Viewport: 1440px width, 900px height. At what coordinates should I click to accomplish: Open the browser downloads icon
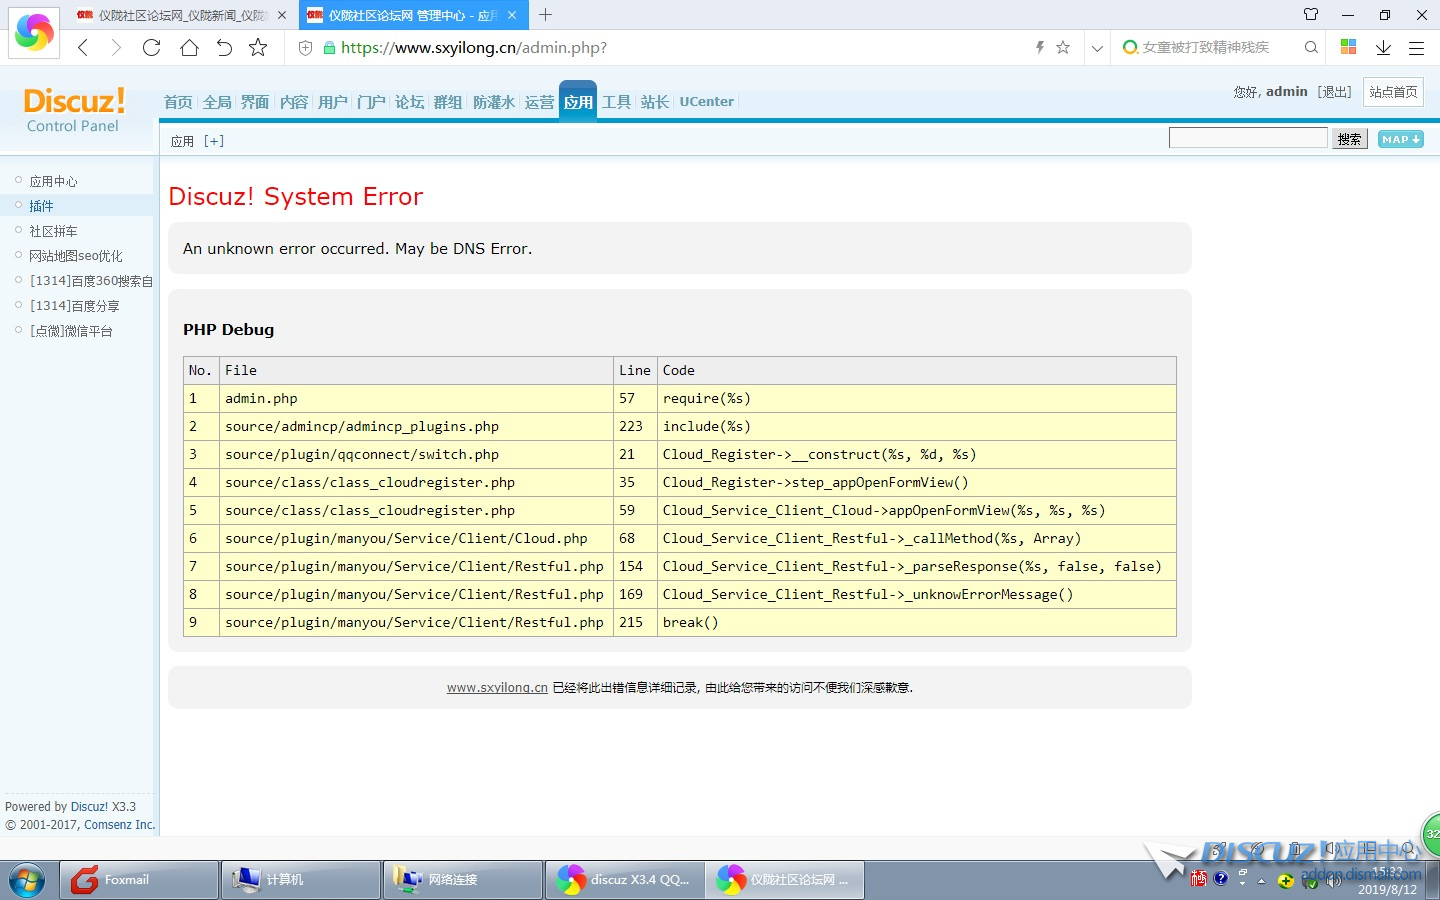(x=1383, y=47)
